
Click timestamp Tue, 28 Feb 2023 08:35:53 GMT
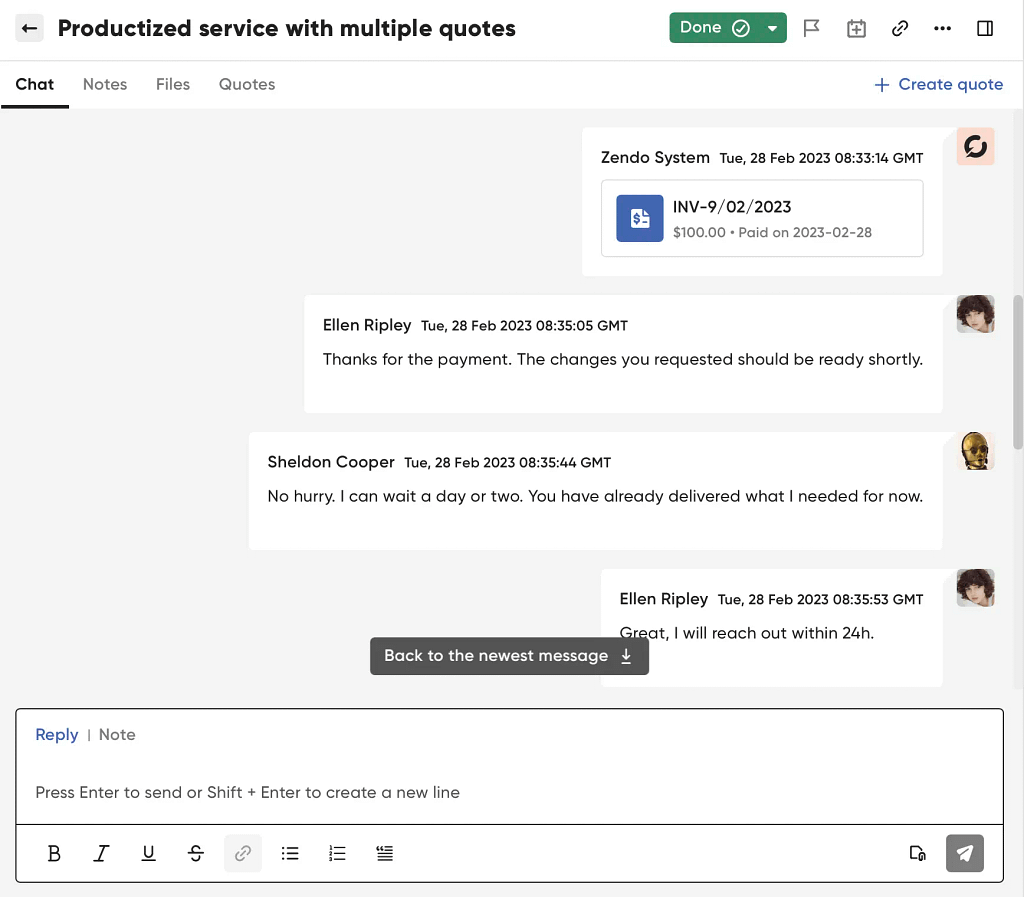tap(820, 600)
